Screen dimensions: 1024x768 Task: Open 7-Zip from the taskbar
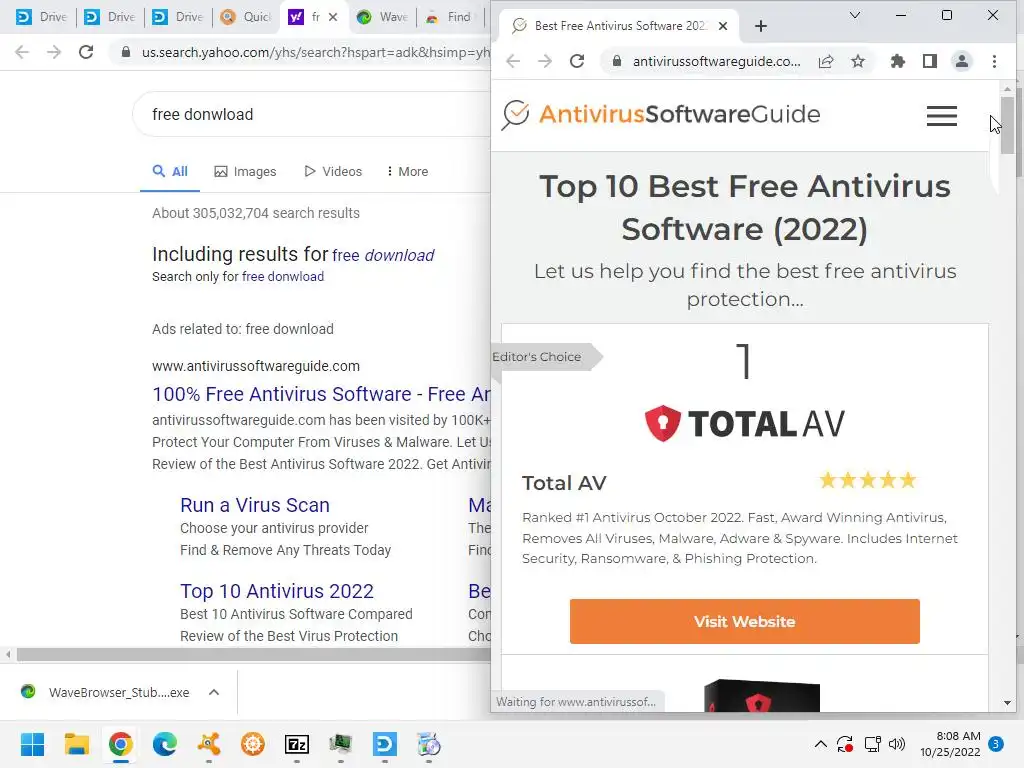tap(297, 744)
